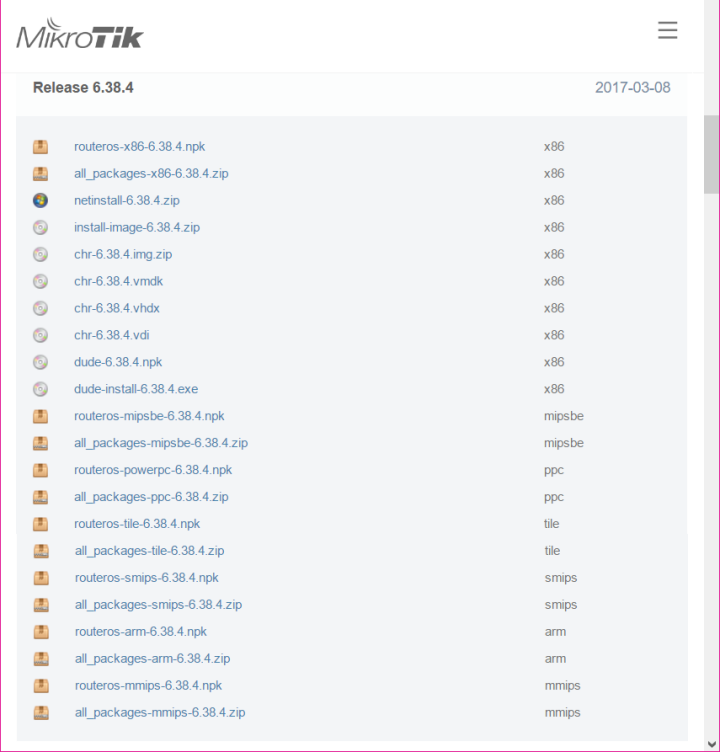Get the chr-6.38.4.img.zip file
Screen dimensions: 720x752
click(123, 254)
